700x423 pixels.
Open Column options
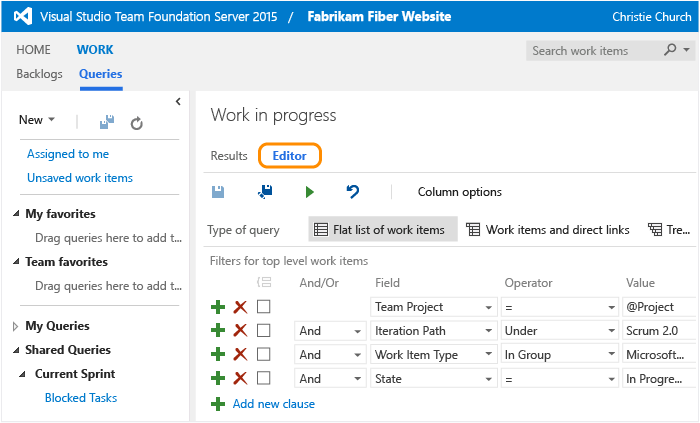tap(460, 192)
